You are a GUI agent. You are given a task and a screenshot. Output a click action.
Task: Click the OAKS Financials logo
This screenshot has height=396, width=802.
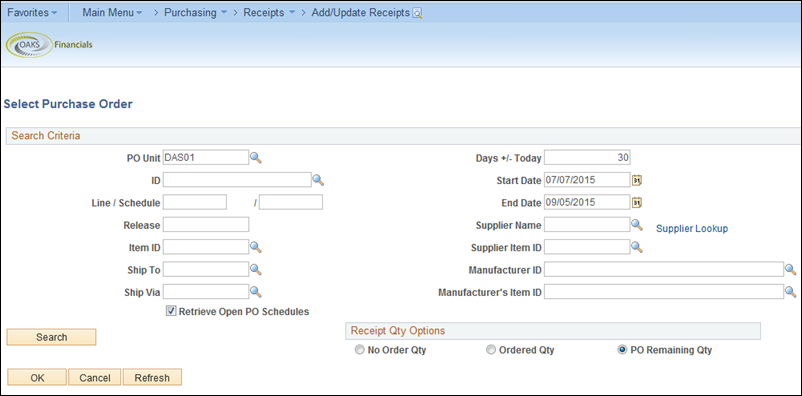pyautogui.click(x=49, y=45)
